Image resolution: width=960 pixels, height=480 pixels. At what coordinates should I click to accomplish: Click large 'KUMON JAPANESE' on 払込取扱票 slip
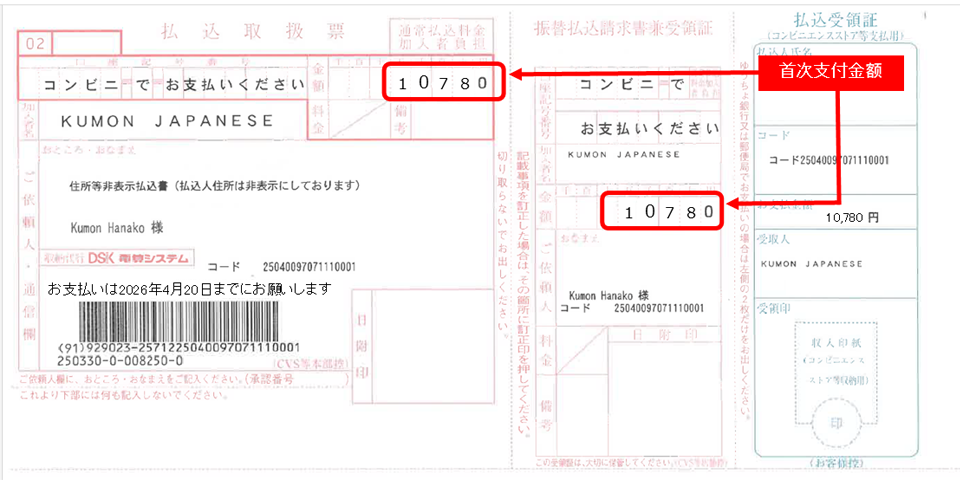tap(167, 121)
